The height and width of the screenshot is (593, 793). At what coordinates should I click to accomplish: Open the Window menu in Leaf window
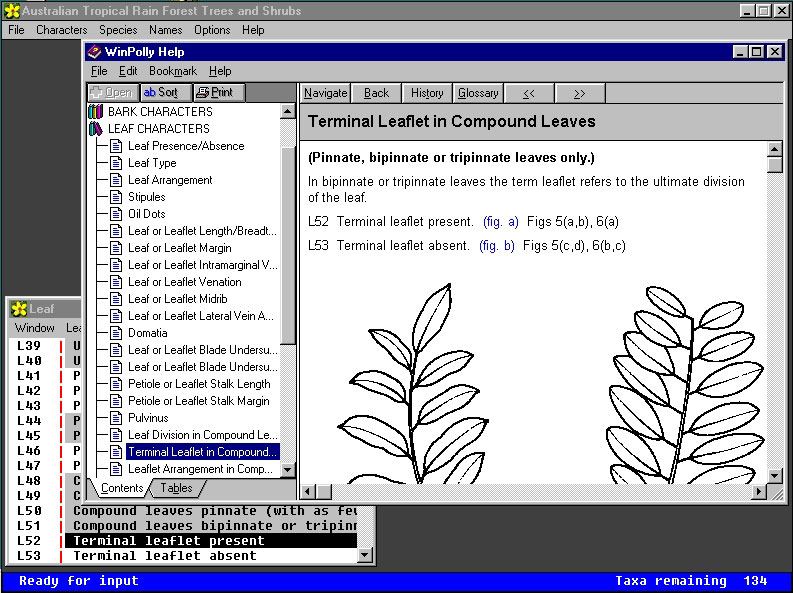(x=34, y=328)
